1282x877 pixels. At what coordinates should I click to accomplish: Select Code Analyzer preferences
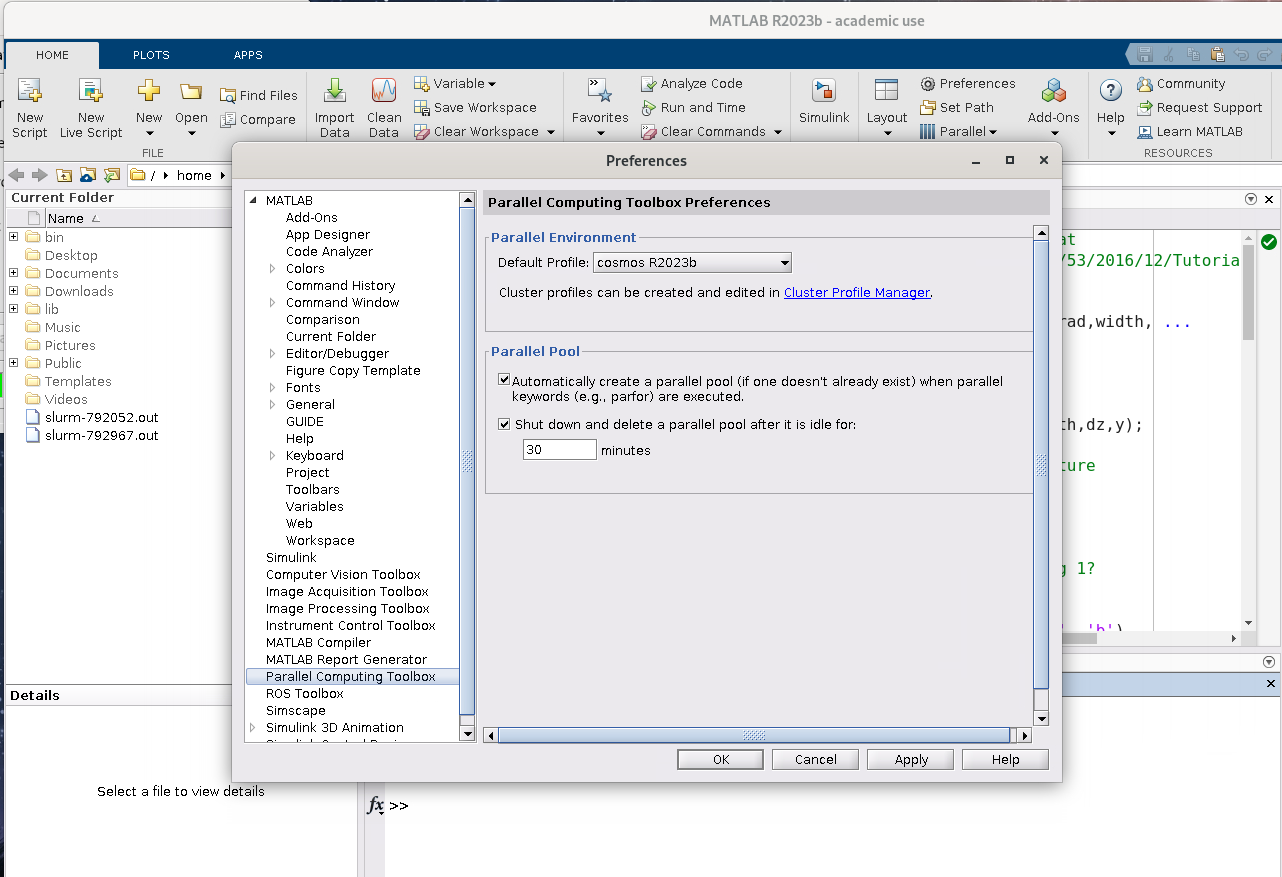click(329, 251)
